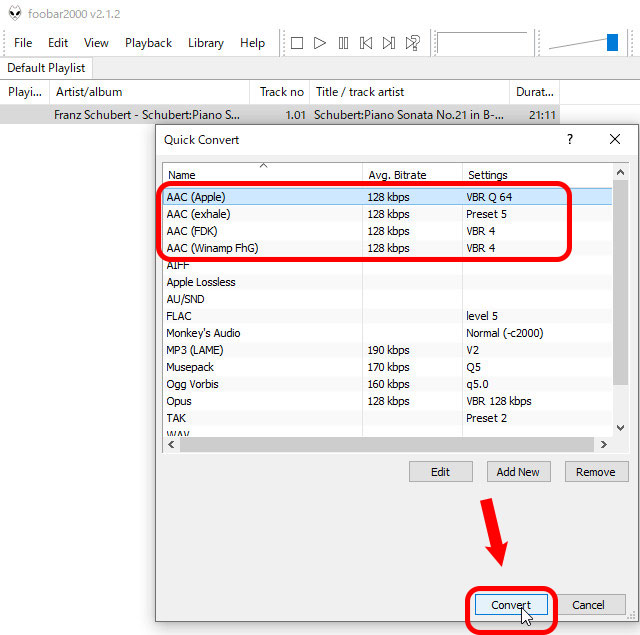640x635 pixels.
Task: Click the Stop playback icon
Action: (x=297, y=43)
